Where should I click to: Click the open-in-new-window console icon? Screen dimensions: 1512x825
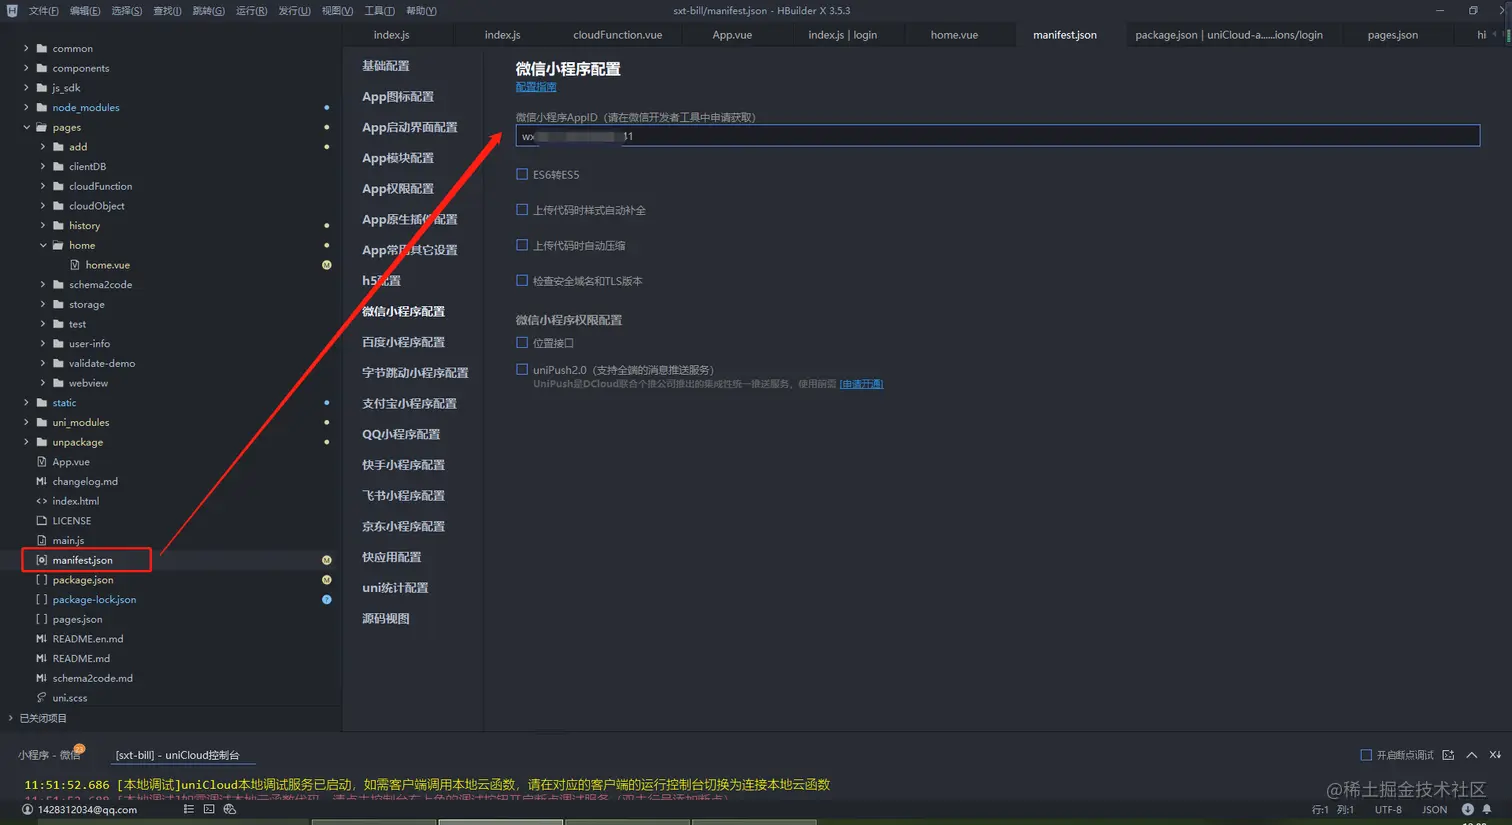pyautogui.click(x=1448, y=755)
